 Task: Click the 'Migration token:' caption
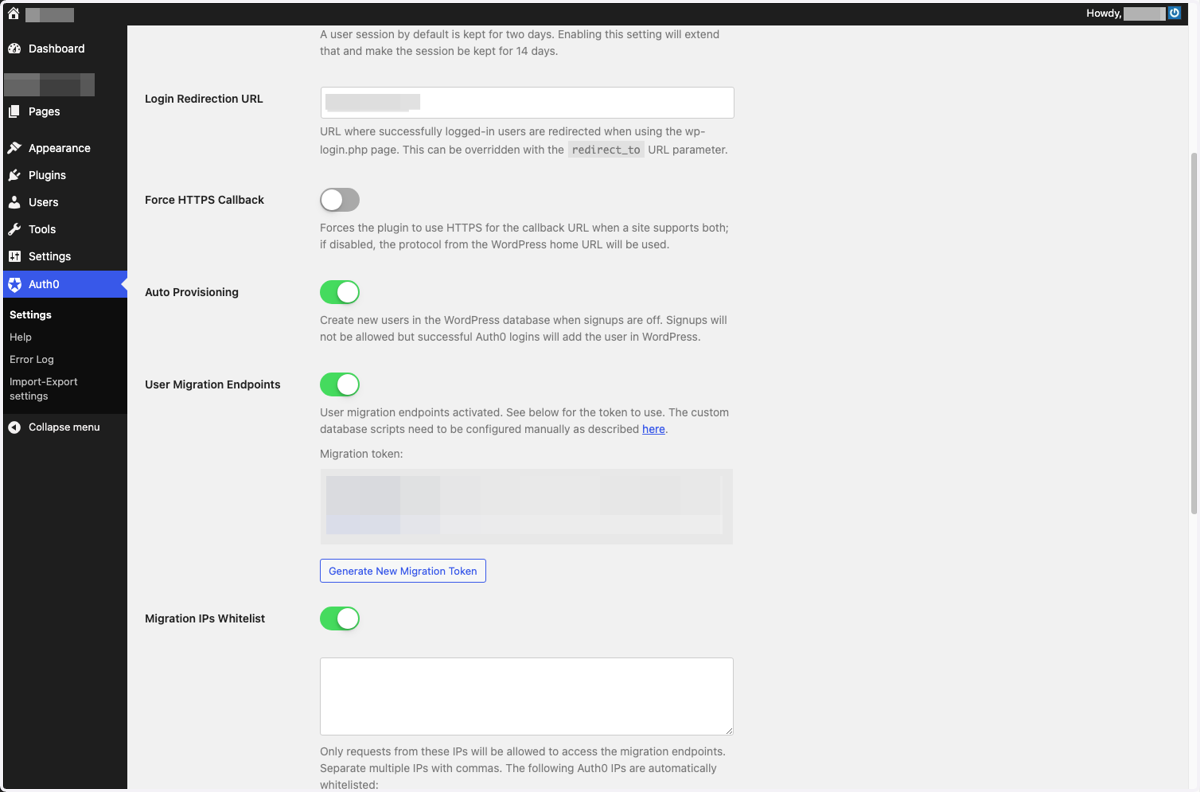pyautogui.click(x=361, y=454)
